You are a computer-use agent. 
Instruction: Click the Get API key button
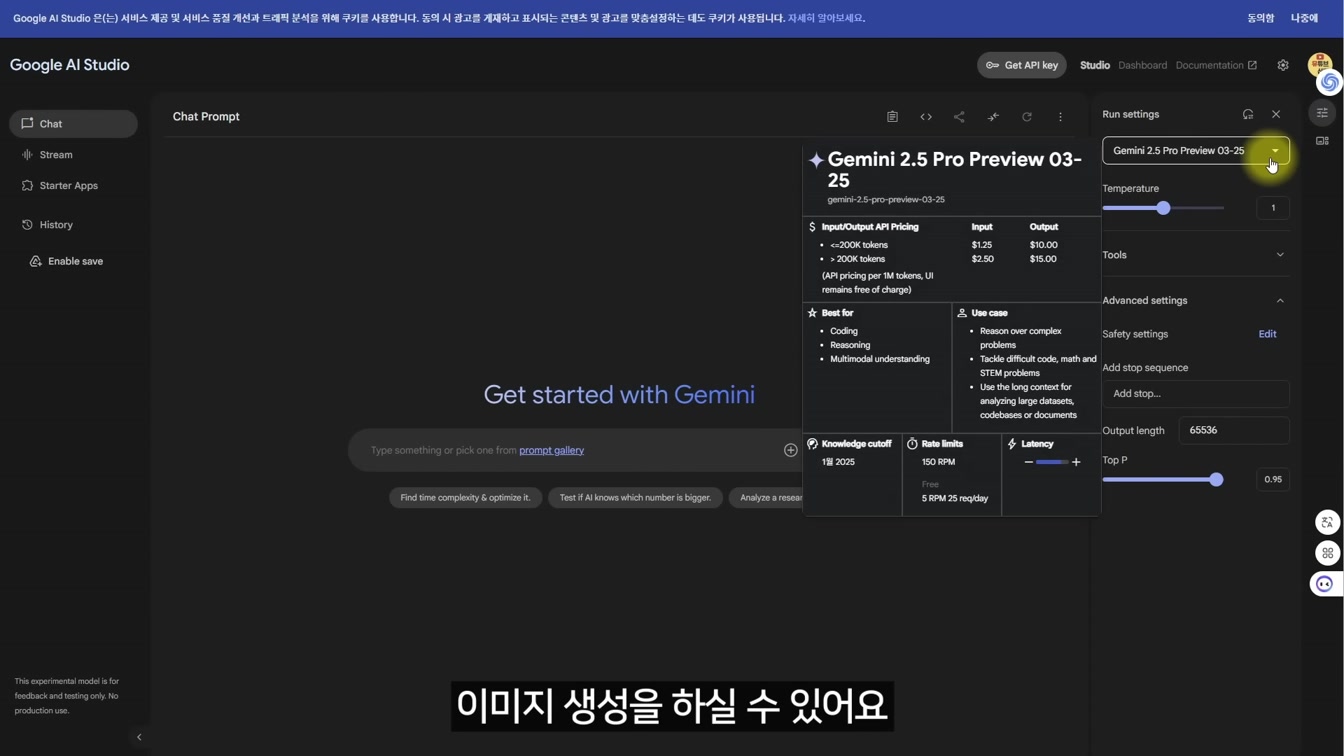coord(1021,65)
